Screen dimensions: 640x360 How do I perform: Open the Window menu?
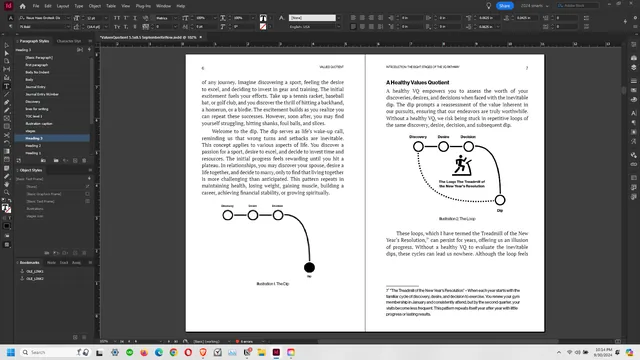[x=163, y=6]
